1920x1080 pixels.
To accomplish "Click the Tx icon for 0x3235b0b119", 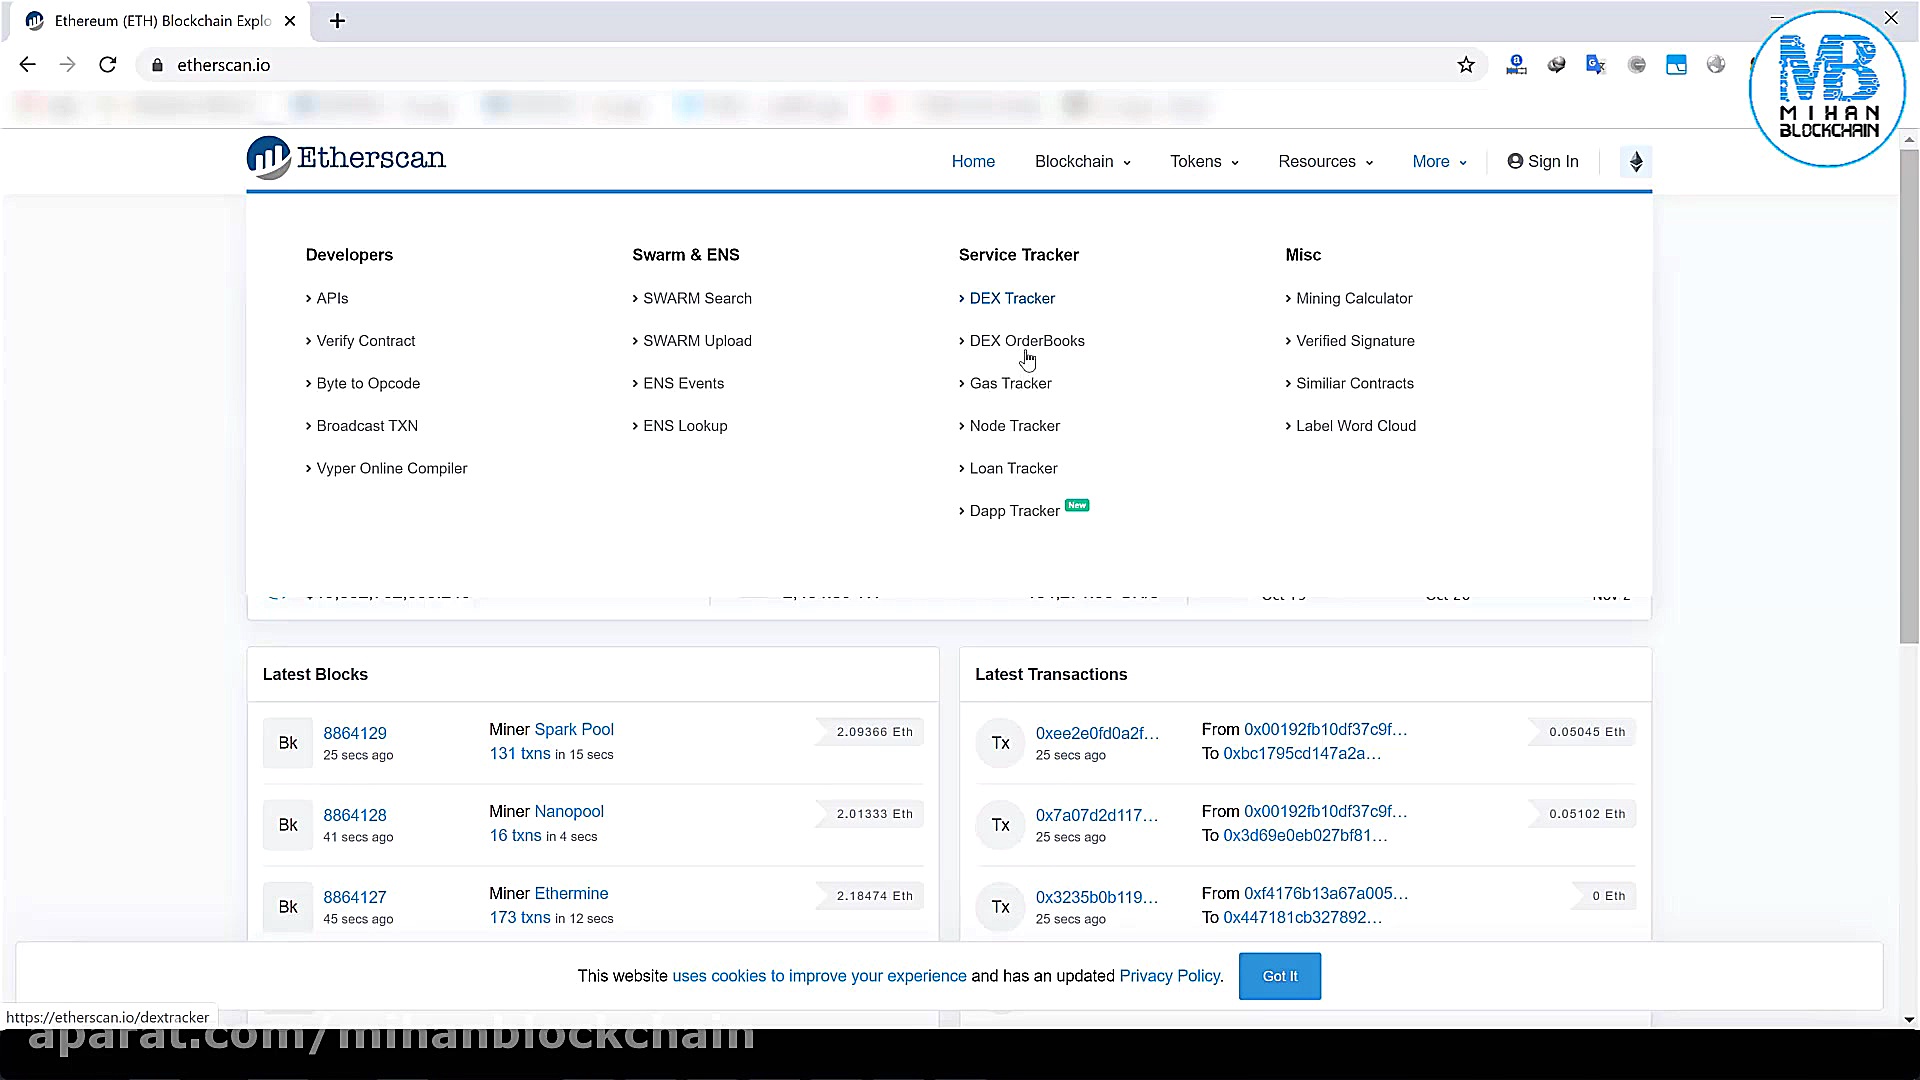I will [1001, 907].
